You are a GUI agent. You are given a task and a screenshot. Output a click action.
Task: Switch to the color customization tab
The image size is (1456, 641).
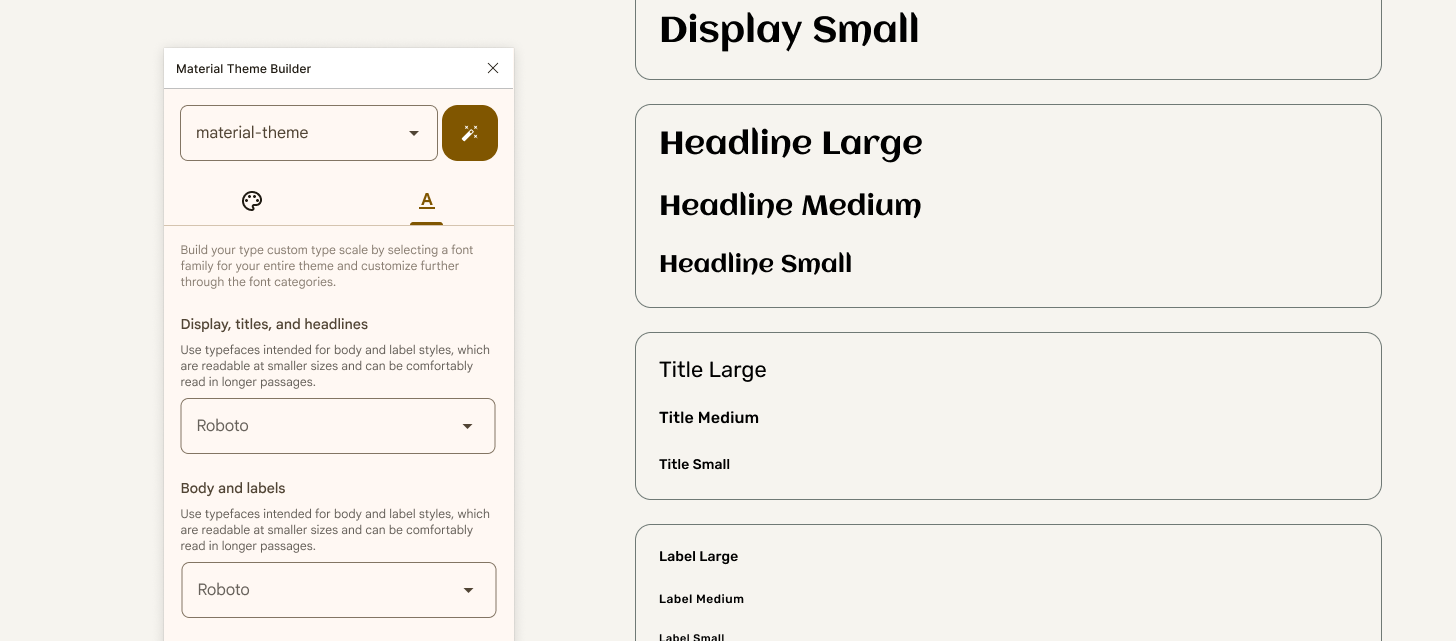(252, 201)
